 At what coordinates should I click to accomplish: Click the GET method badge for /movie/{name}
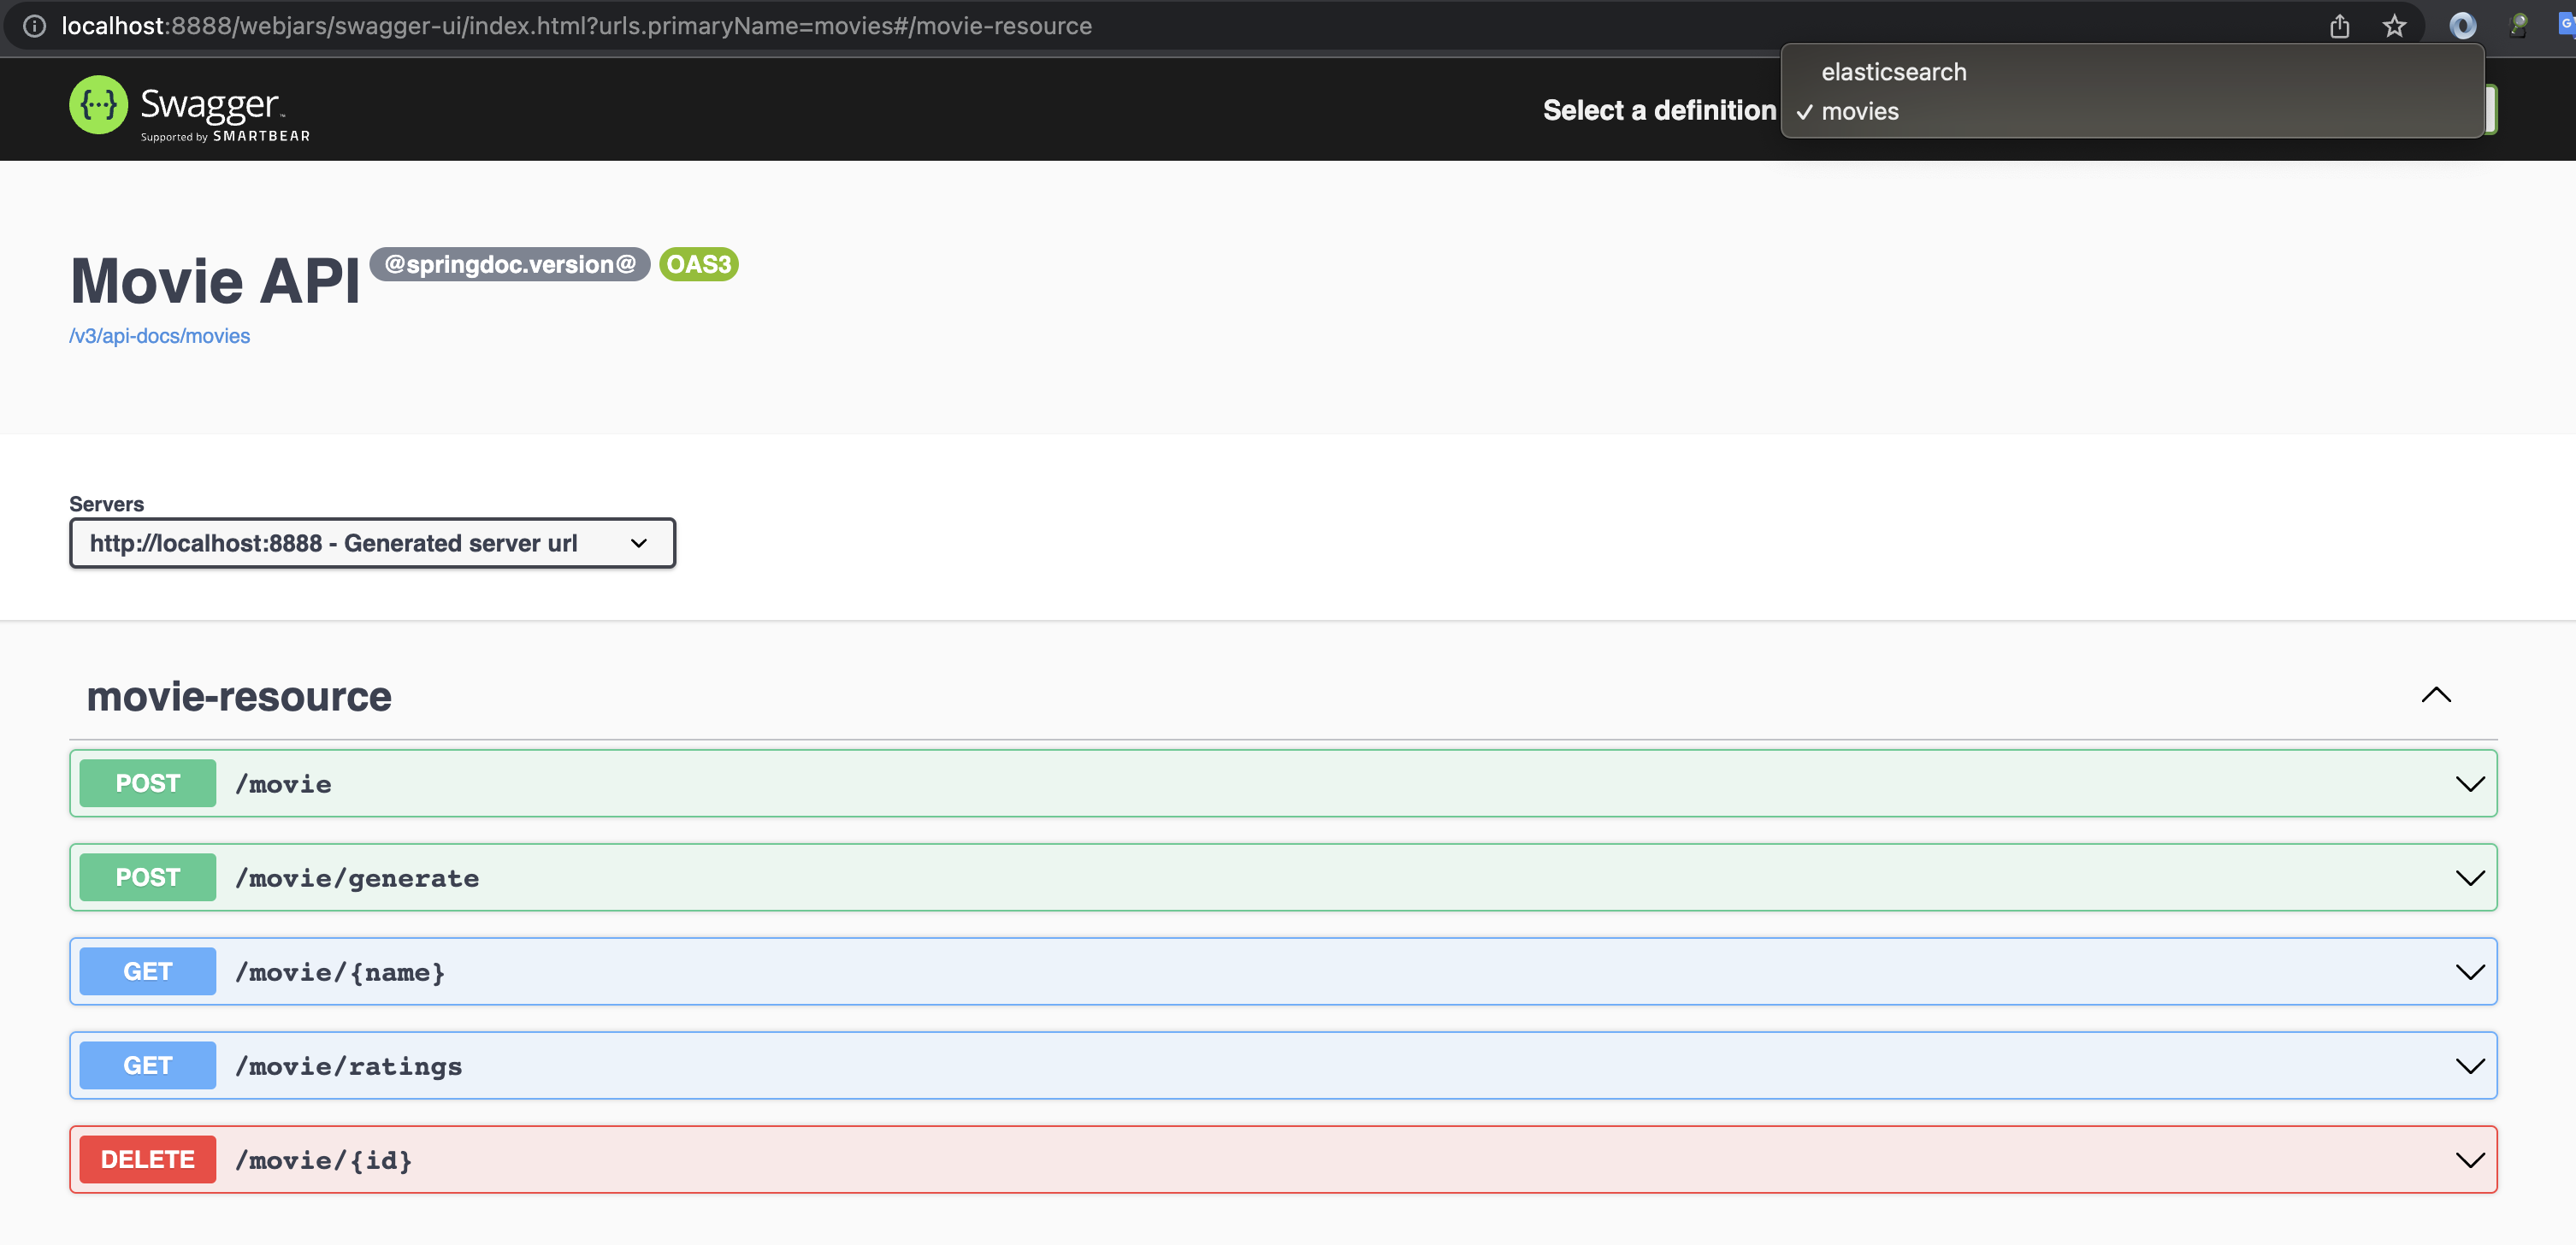[147, 971]
